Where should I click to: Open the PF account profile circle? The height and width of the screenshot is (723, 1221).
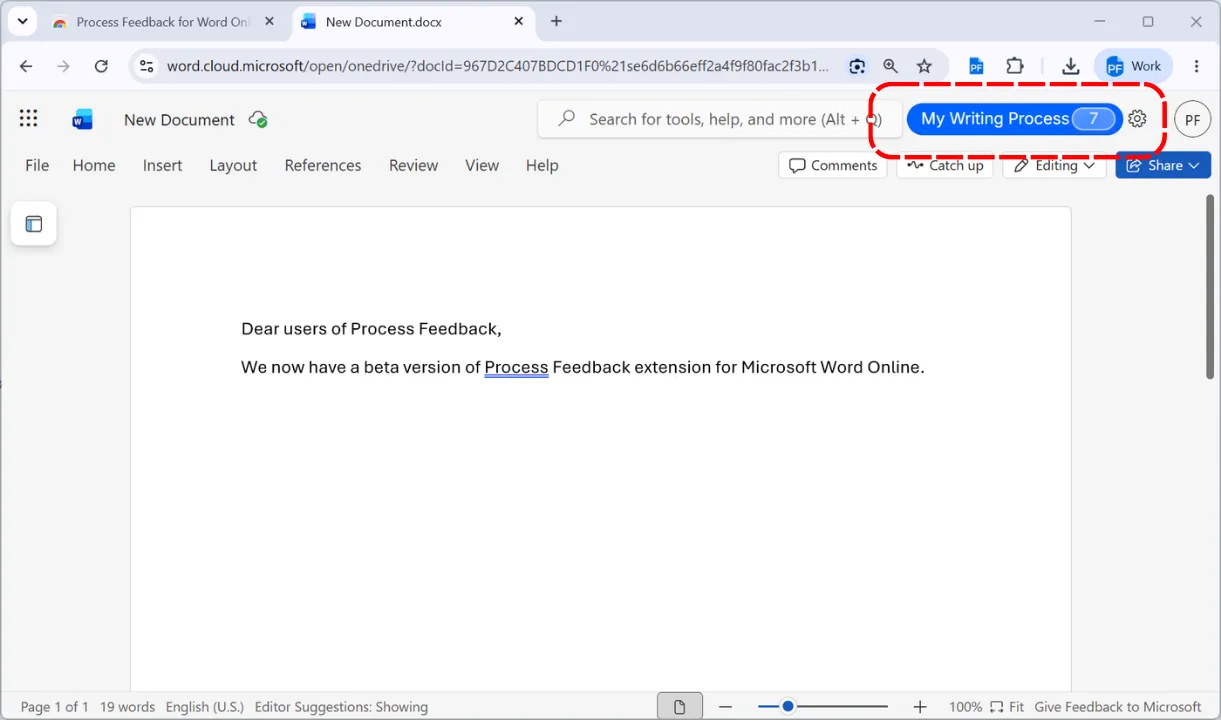[1192, 119]
